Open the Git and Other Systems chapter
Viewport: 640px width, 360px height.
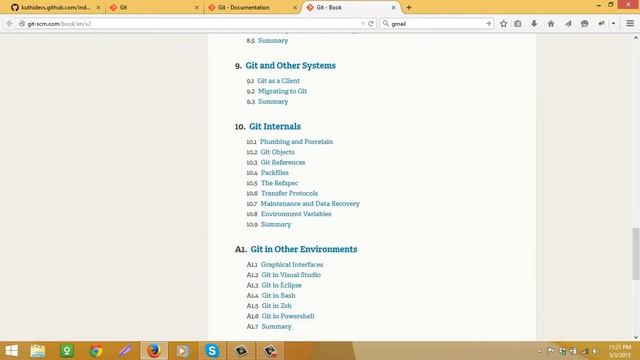click(291, 65)
